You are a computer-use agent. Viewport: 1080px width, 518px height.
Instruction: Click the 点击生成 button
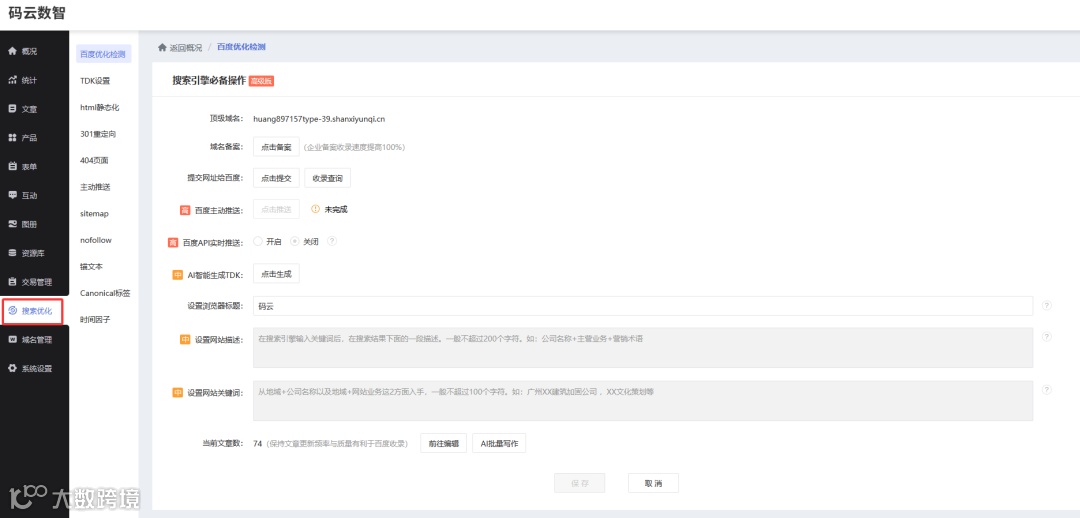tap(276, 273)
